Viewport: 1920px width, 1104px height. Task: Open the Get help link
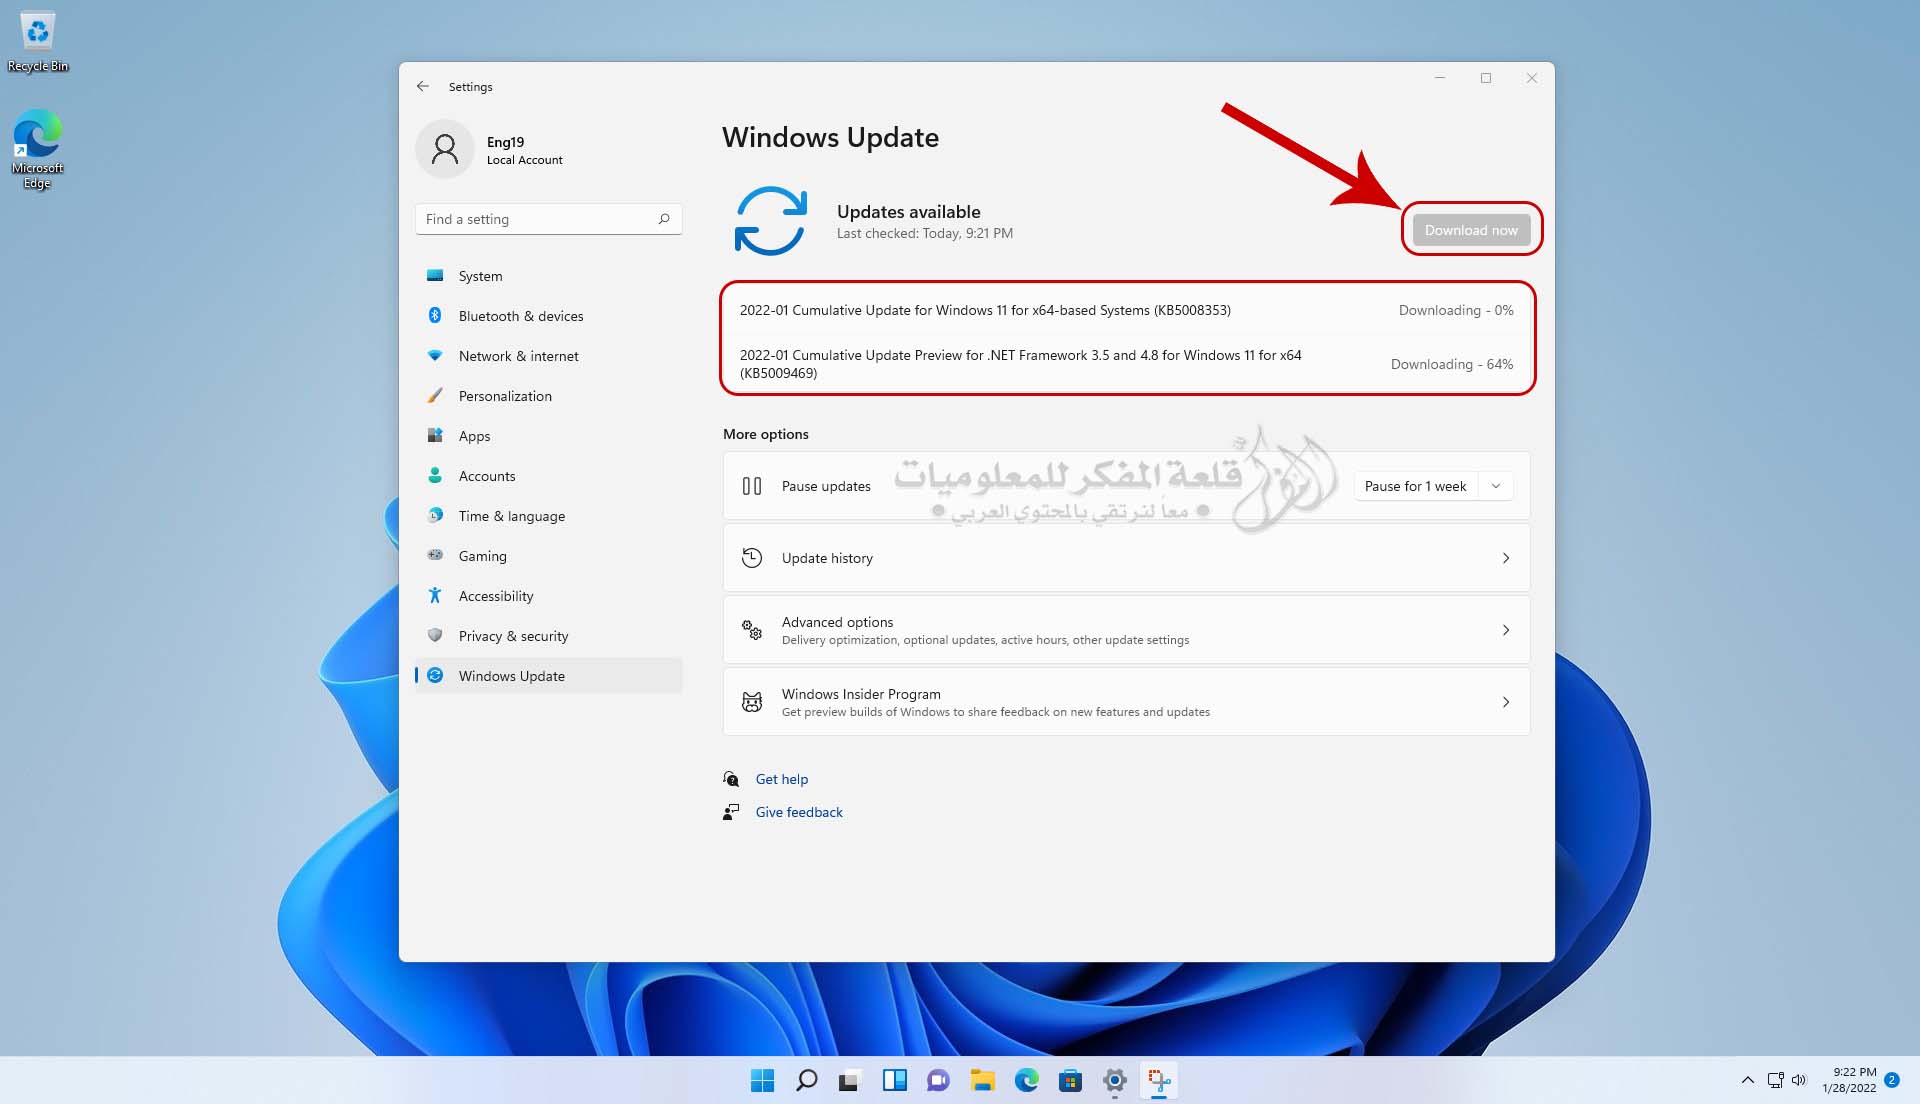tap(781, 779)
